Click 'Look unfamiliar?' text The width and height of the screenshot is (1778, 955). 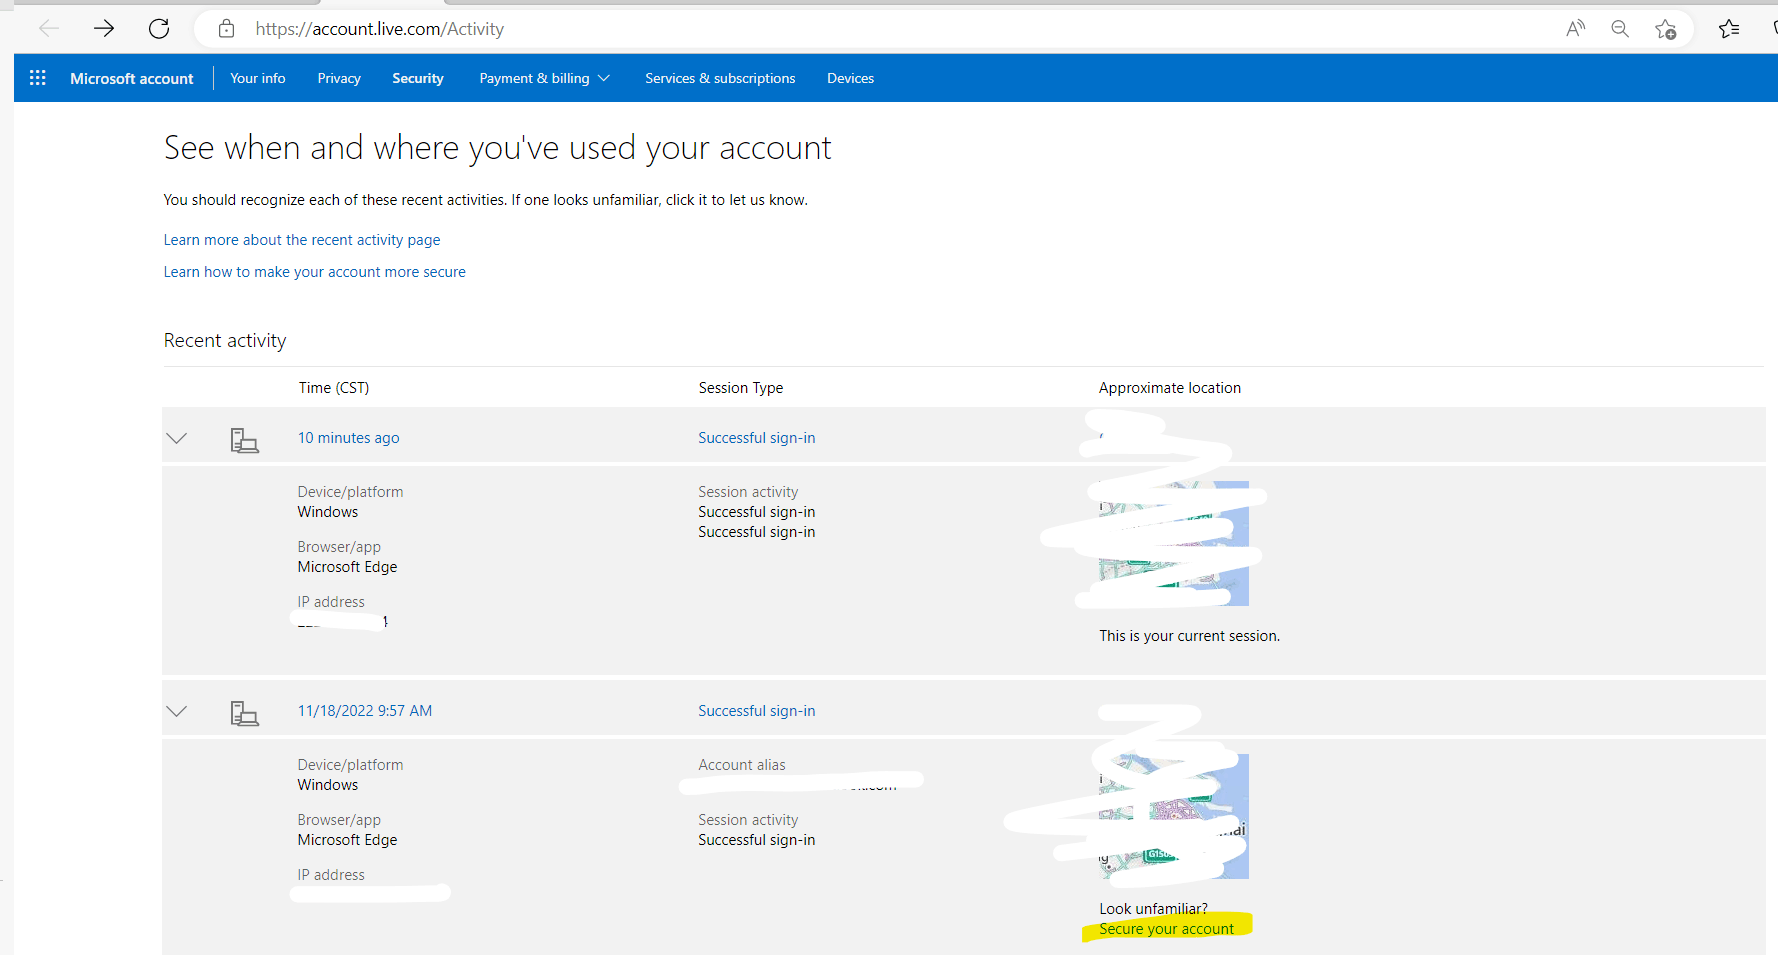[x=1154, y=909]
